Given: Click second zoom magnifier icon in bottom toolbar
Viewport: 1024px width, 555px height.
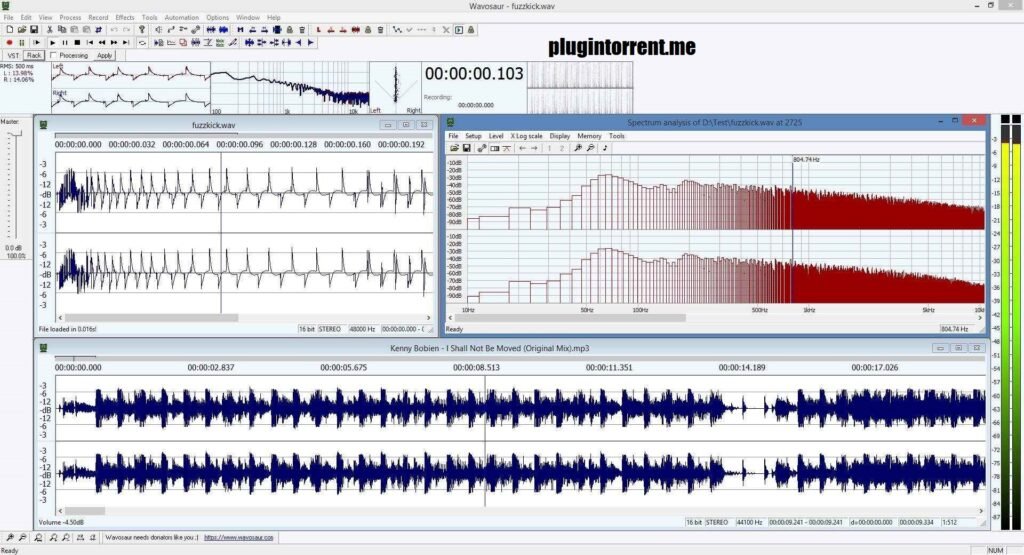Looking at the screenshot, I should pos(22,537).
